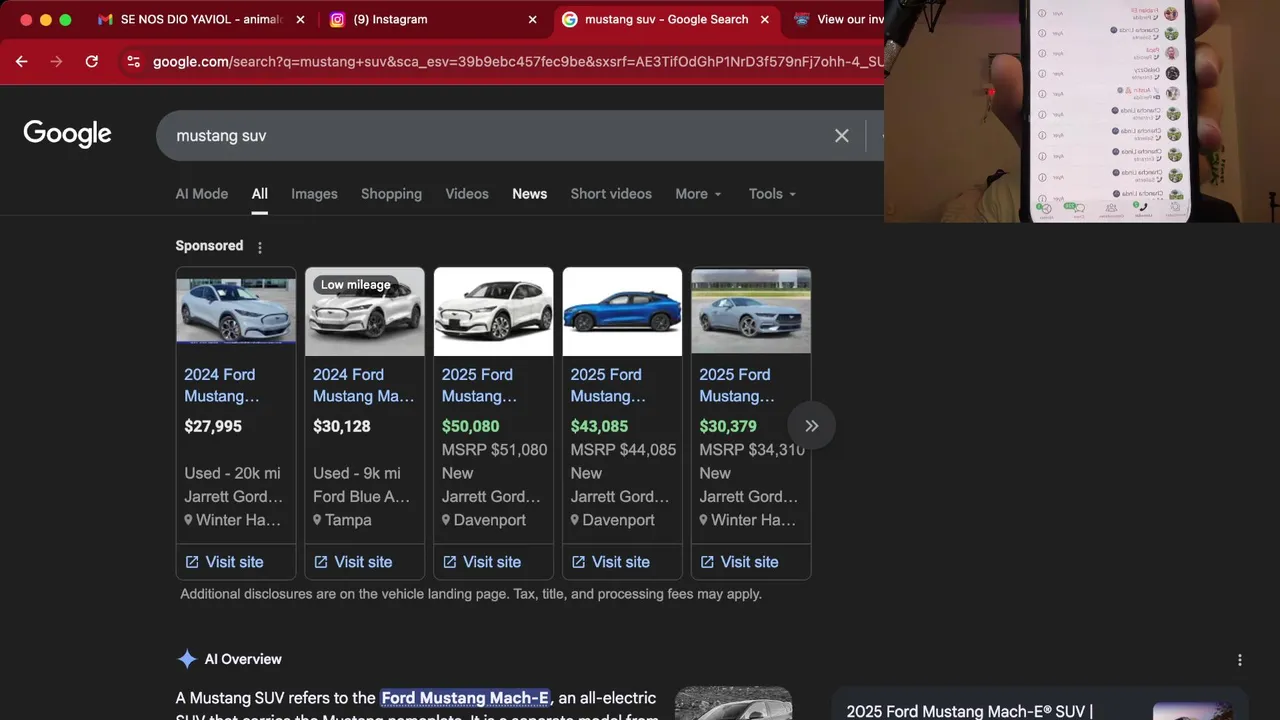The height and width of the screenshot is (720, 1280).
Task: Open external link icon on $27,995 card
Action: 192,562
